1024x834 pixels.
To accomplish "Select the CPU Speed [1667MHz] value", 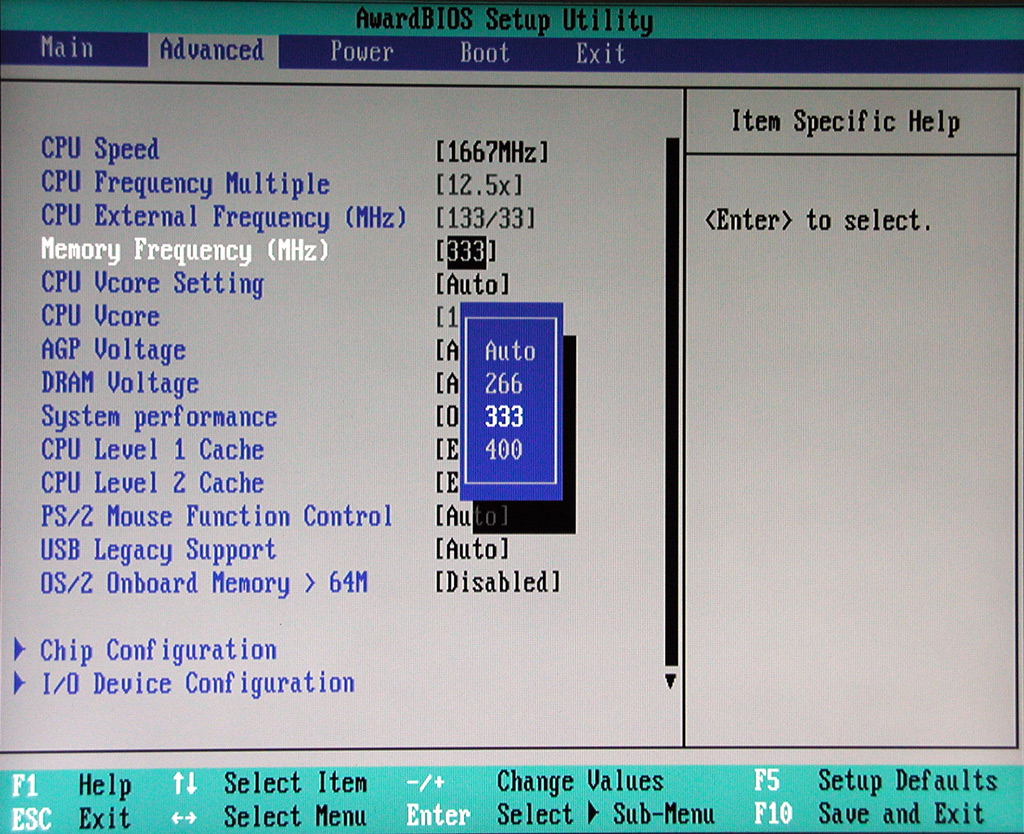I will click(x=492, y=153).
